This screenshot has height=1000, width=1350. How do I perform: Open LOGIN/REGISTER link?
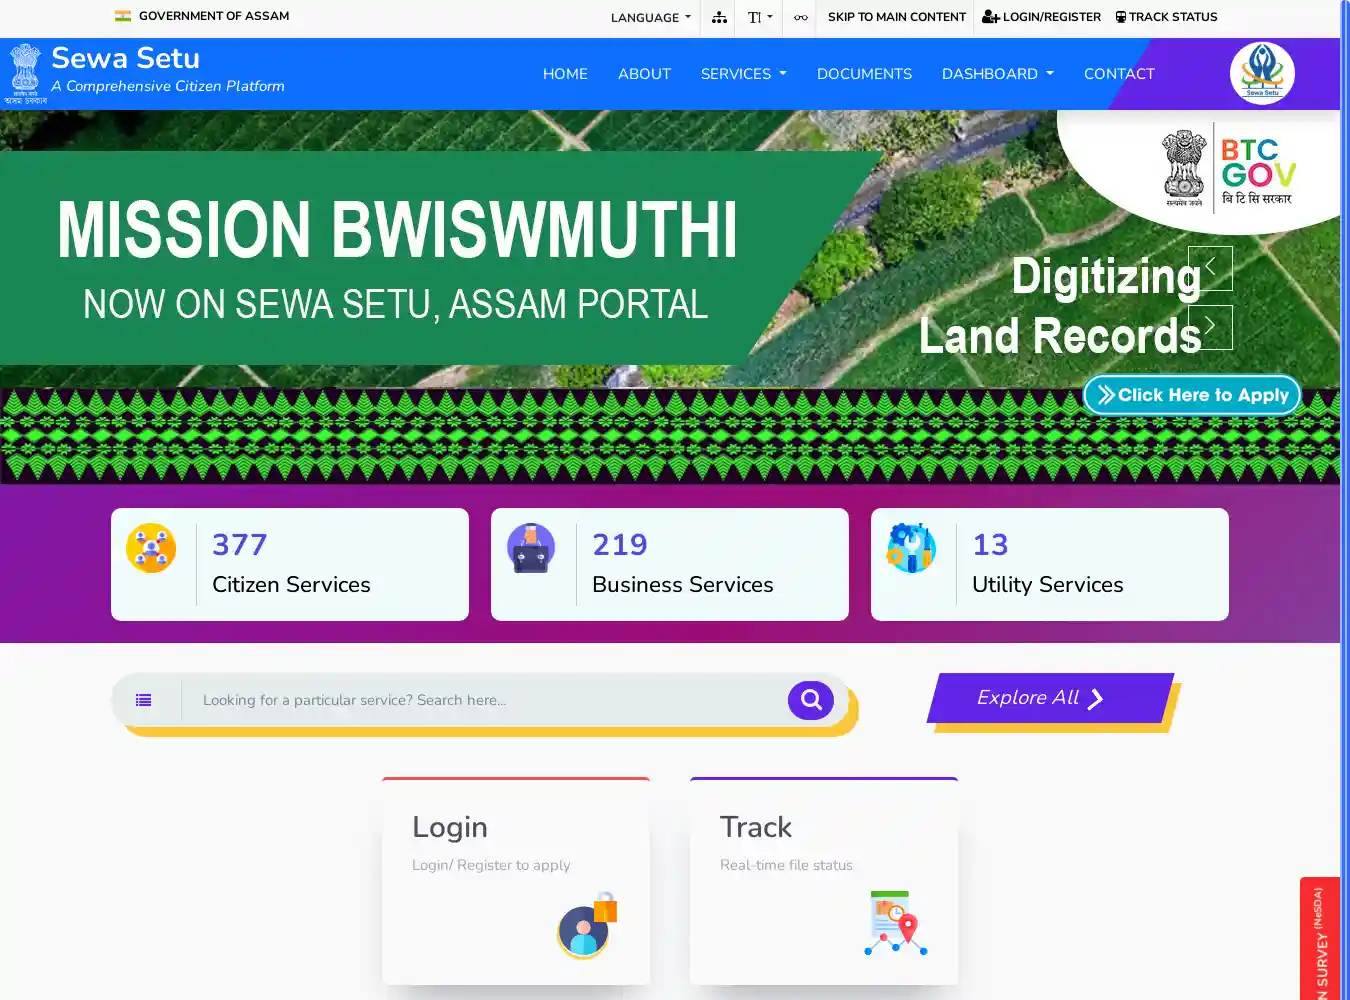1041,17
